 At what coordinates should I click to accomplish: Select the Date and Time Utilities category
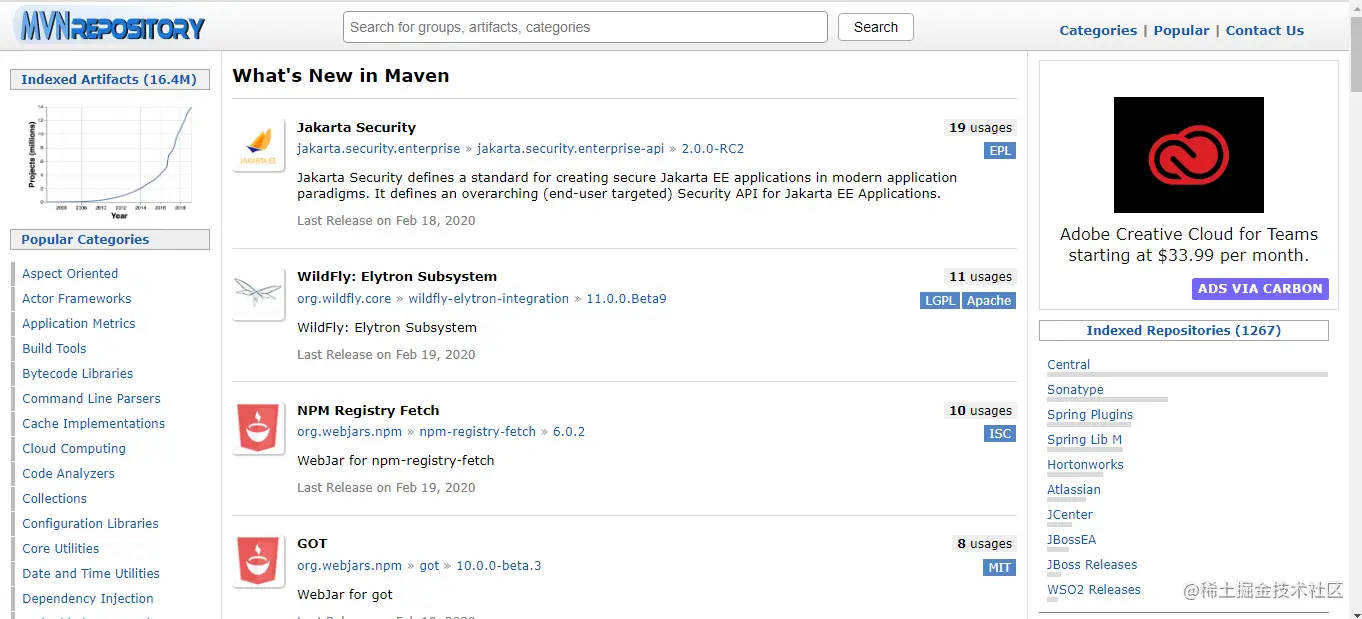coord(91,573)
